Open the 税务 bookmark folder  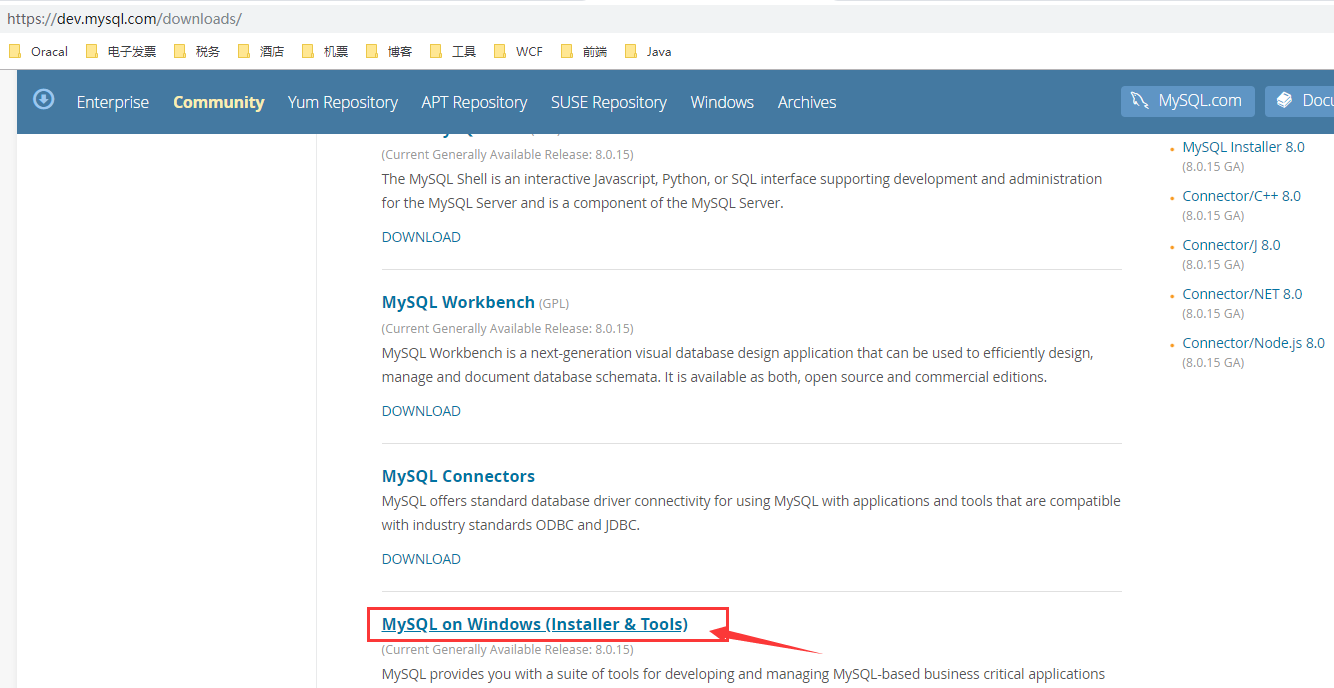click(197, 51)
